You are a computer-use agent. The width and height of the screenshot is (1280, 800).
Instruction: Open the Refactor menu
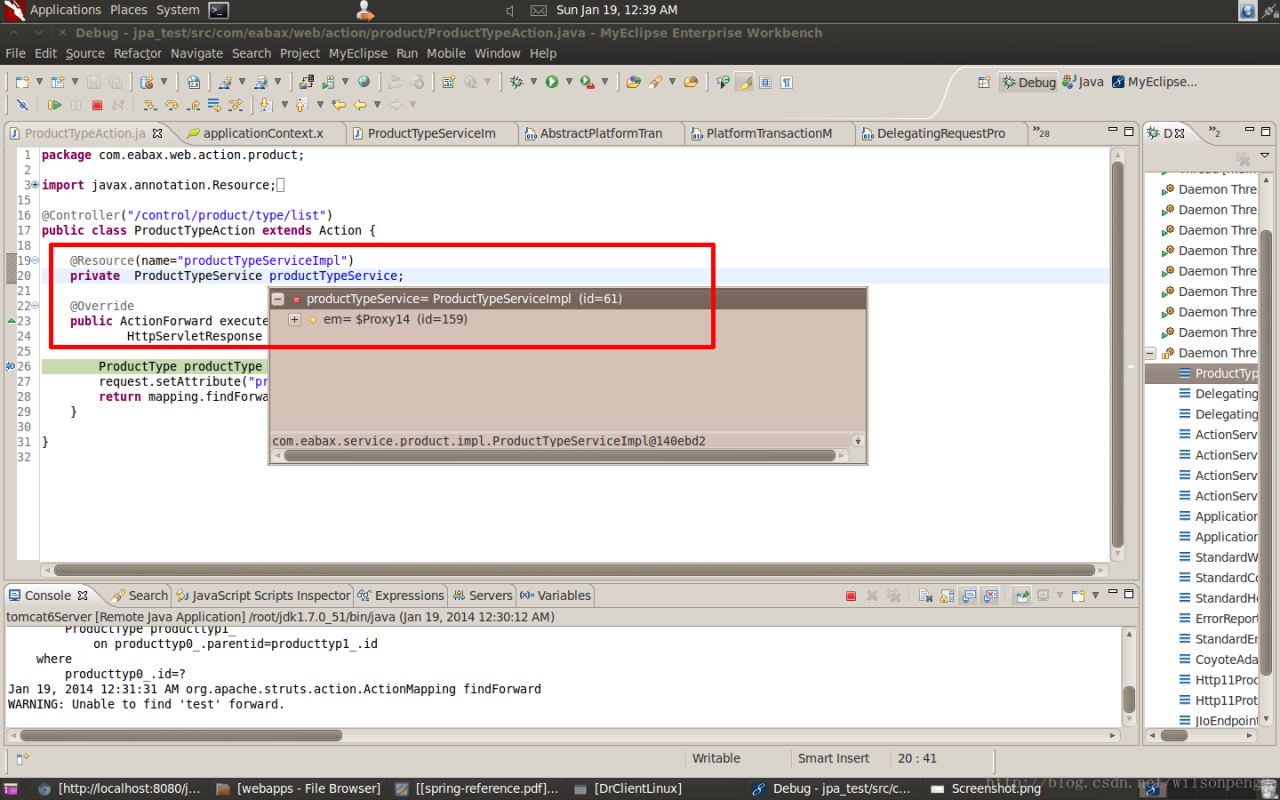point(137,53)
